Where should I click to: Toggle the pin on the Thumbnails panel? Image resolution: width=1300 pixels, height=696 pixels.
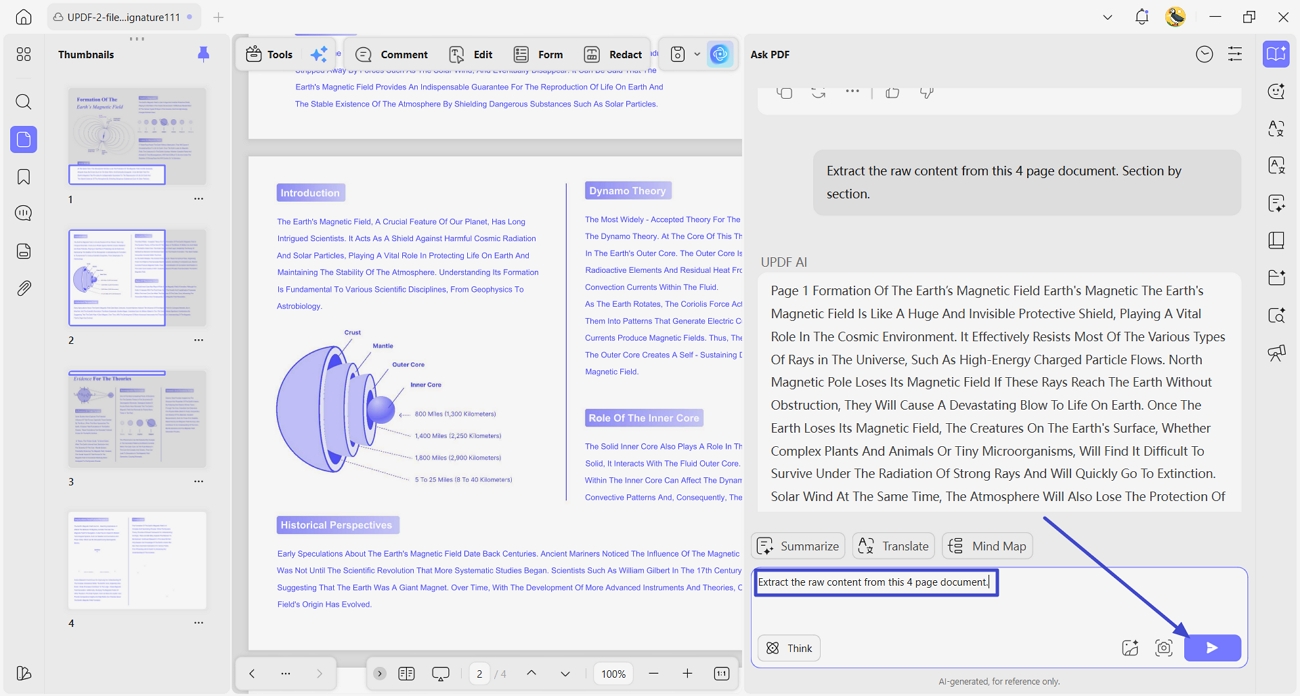click(203, 54)
